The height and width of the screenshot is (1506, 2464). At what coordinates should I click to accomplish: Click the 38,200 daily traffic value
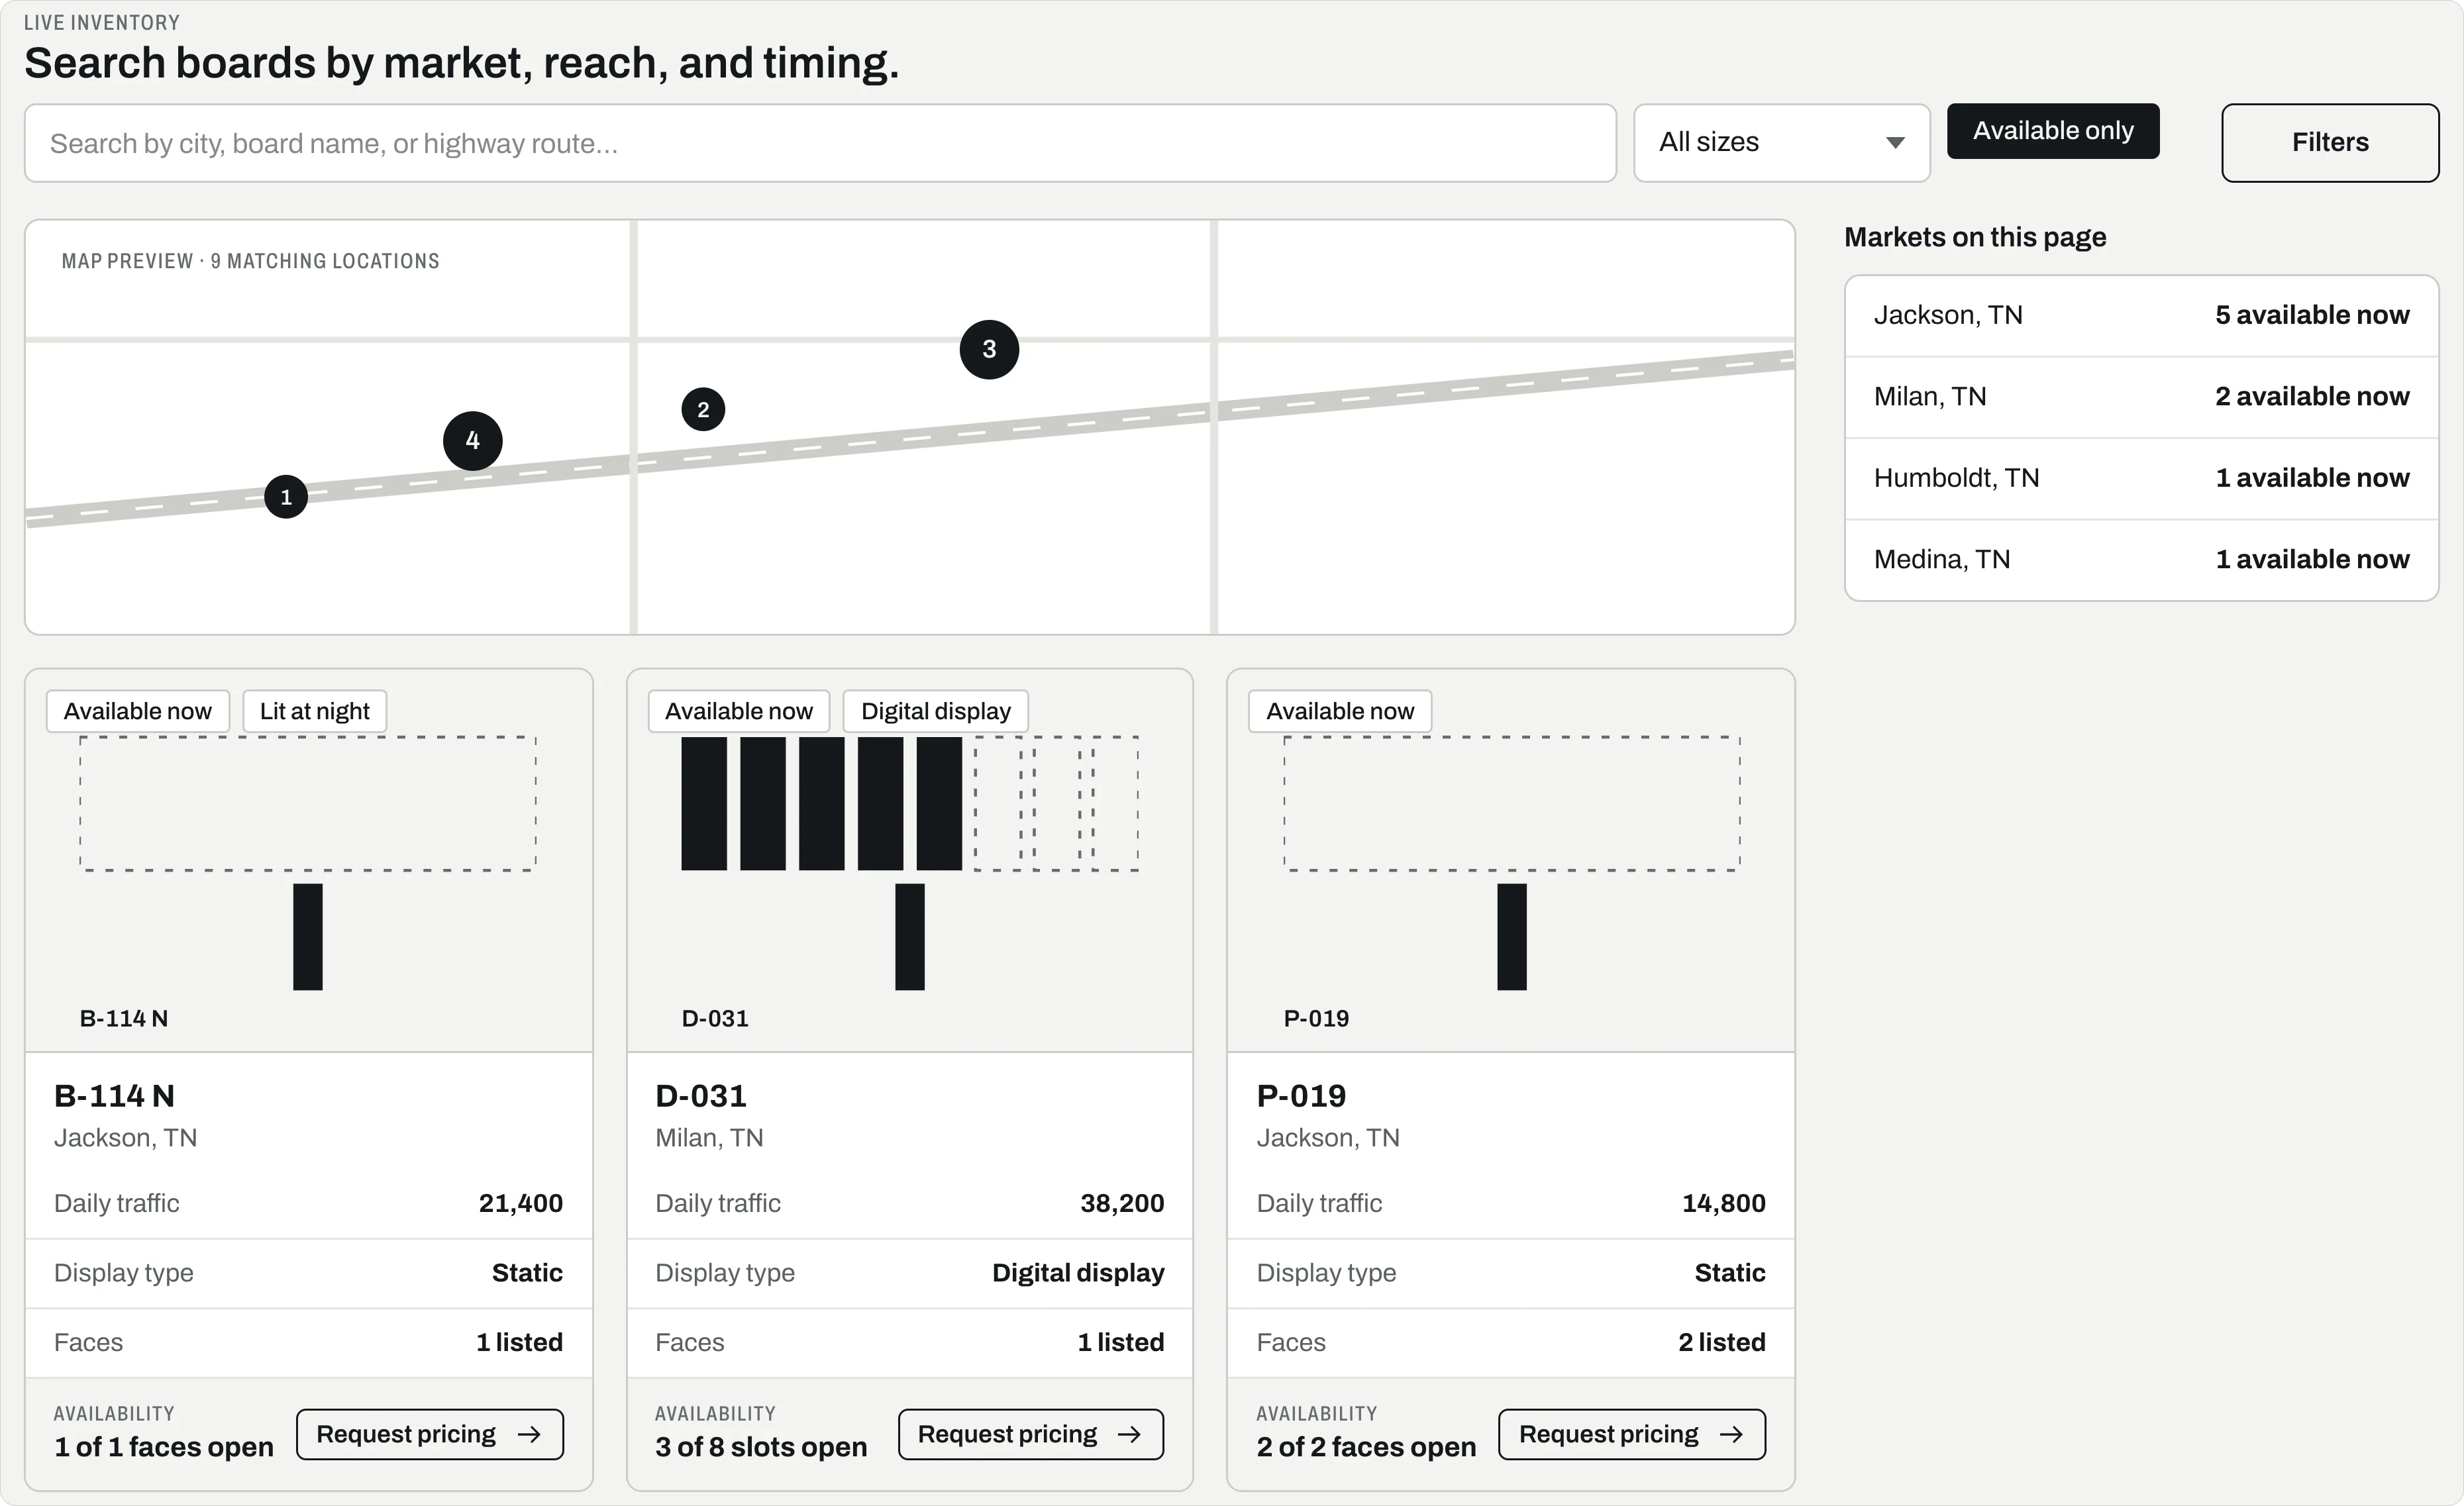1122,1203
